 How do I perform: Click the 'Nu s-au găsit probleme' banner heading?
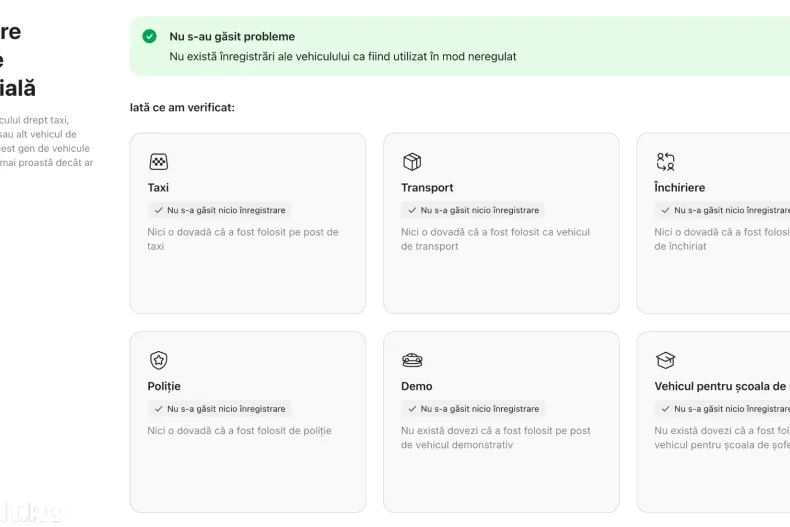pos(232,37)
